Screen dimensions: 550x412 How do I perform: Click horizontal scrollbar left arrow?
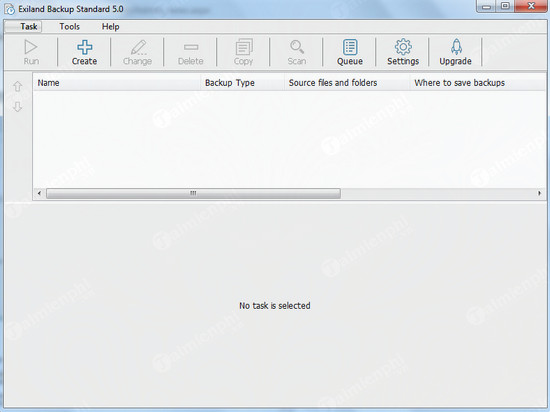tap(39, 193)
